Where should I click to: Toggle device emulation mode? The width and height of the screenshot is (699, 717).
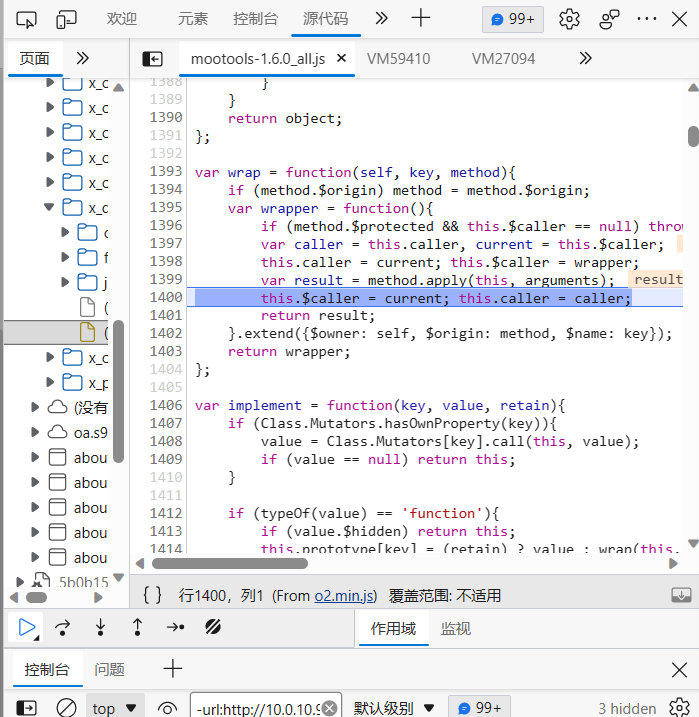(x=66, y=19)
